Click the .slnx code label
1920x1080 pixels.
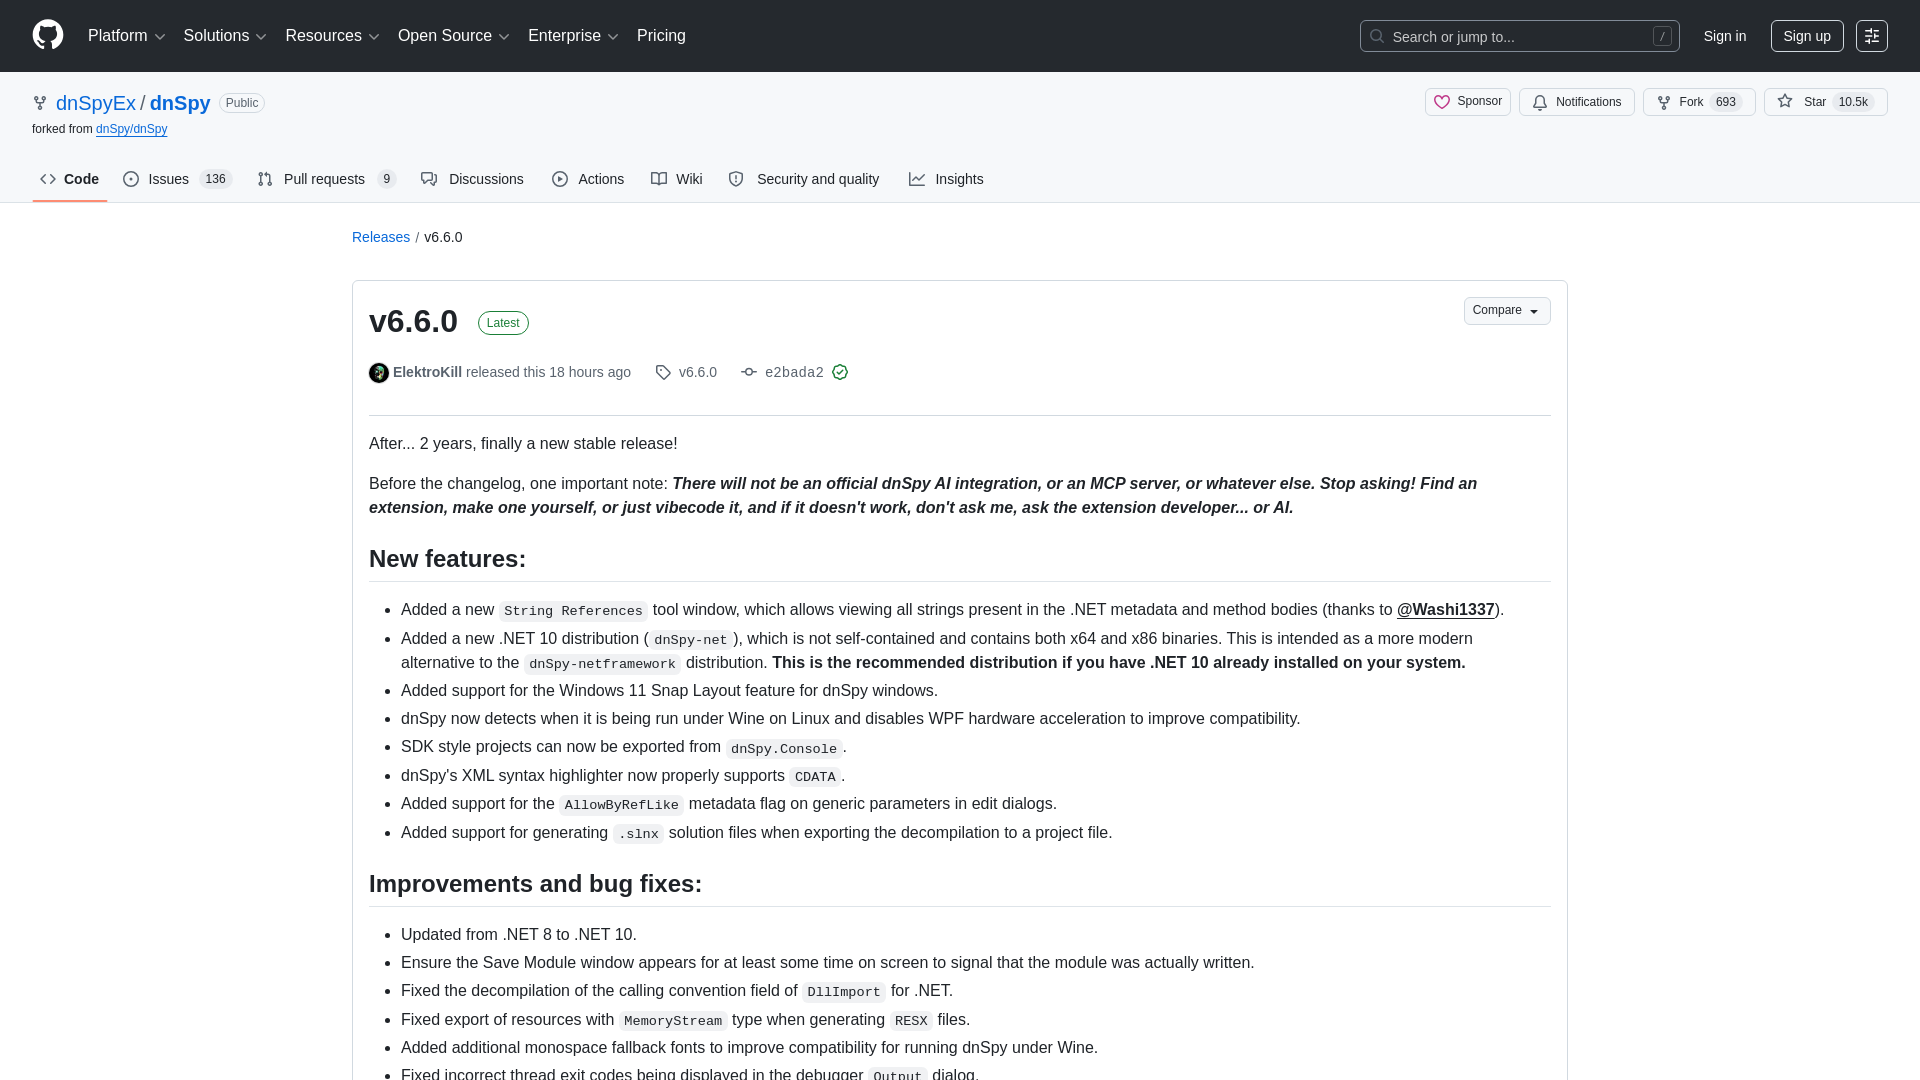click(x=638, y=834)
